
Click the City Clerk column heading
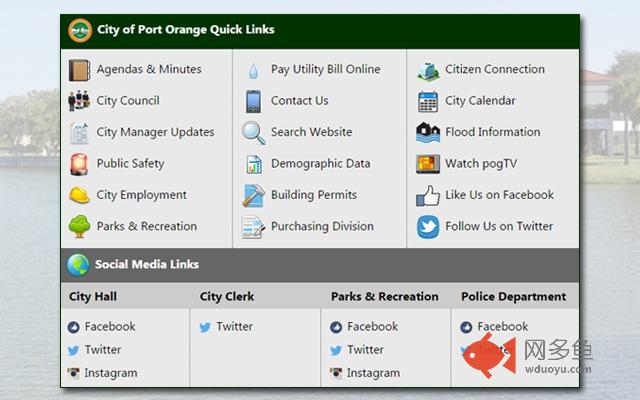click(x=227, y=297)
